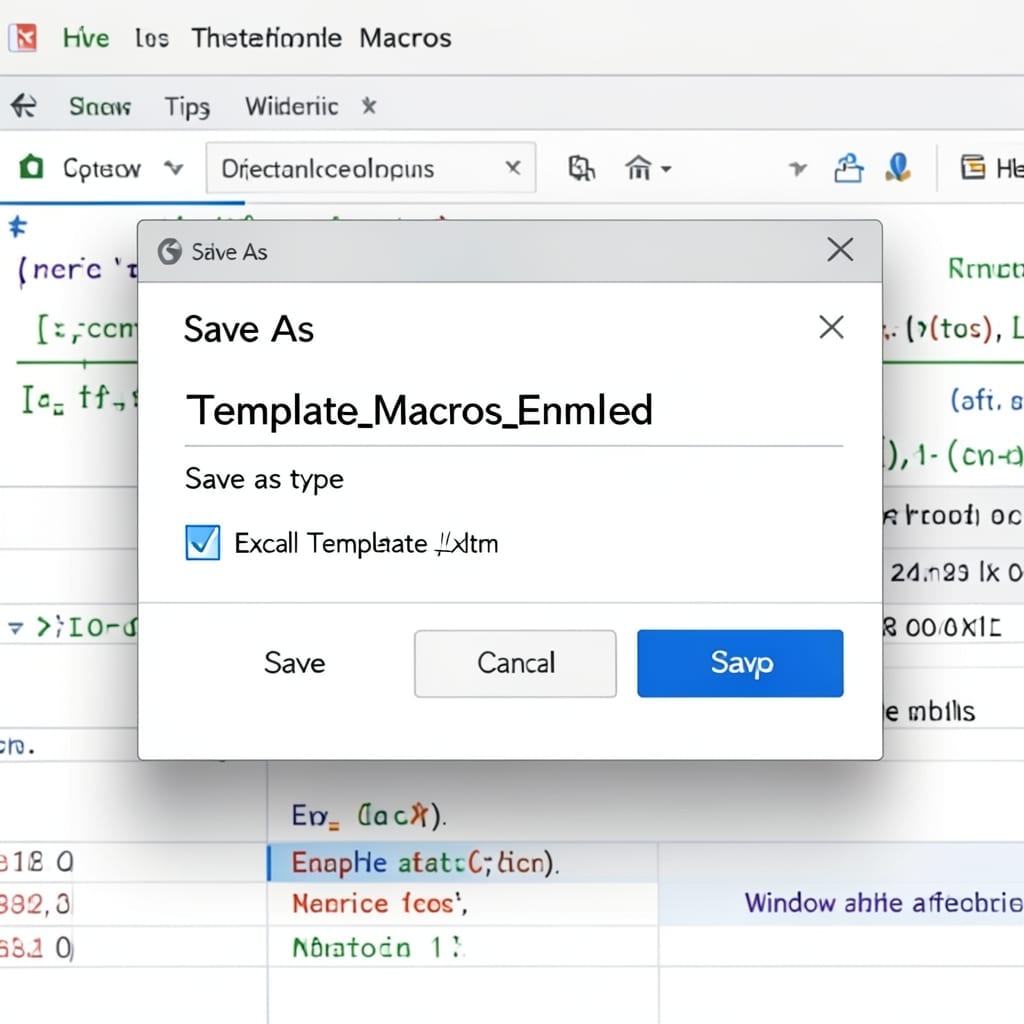Click the red app logo icon
Viewport: 1024px width, 1024px height.
click(24, 37)
